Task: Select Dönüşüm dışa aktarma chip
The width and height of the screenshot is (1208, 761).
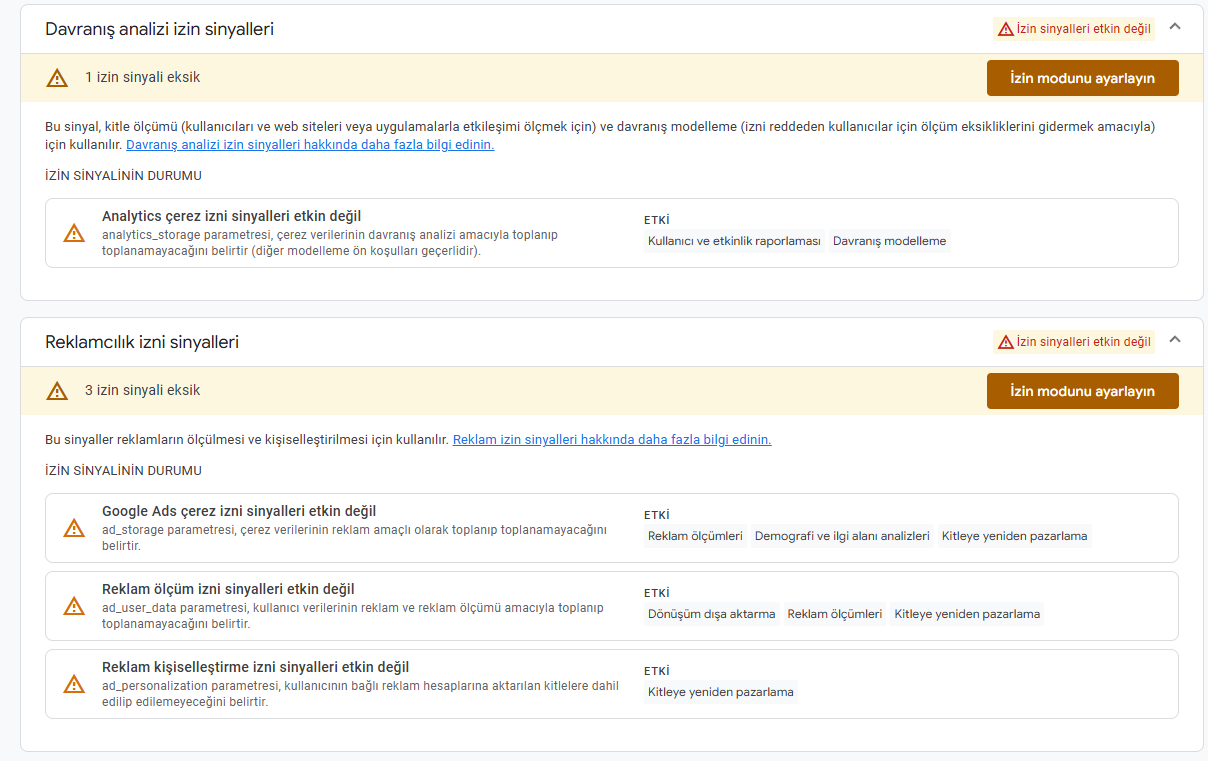Action: click(711, 614)
